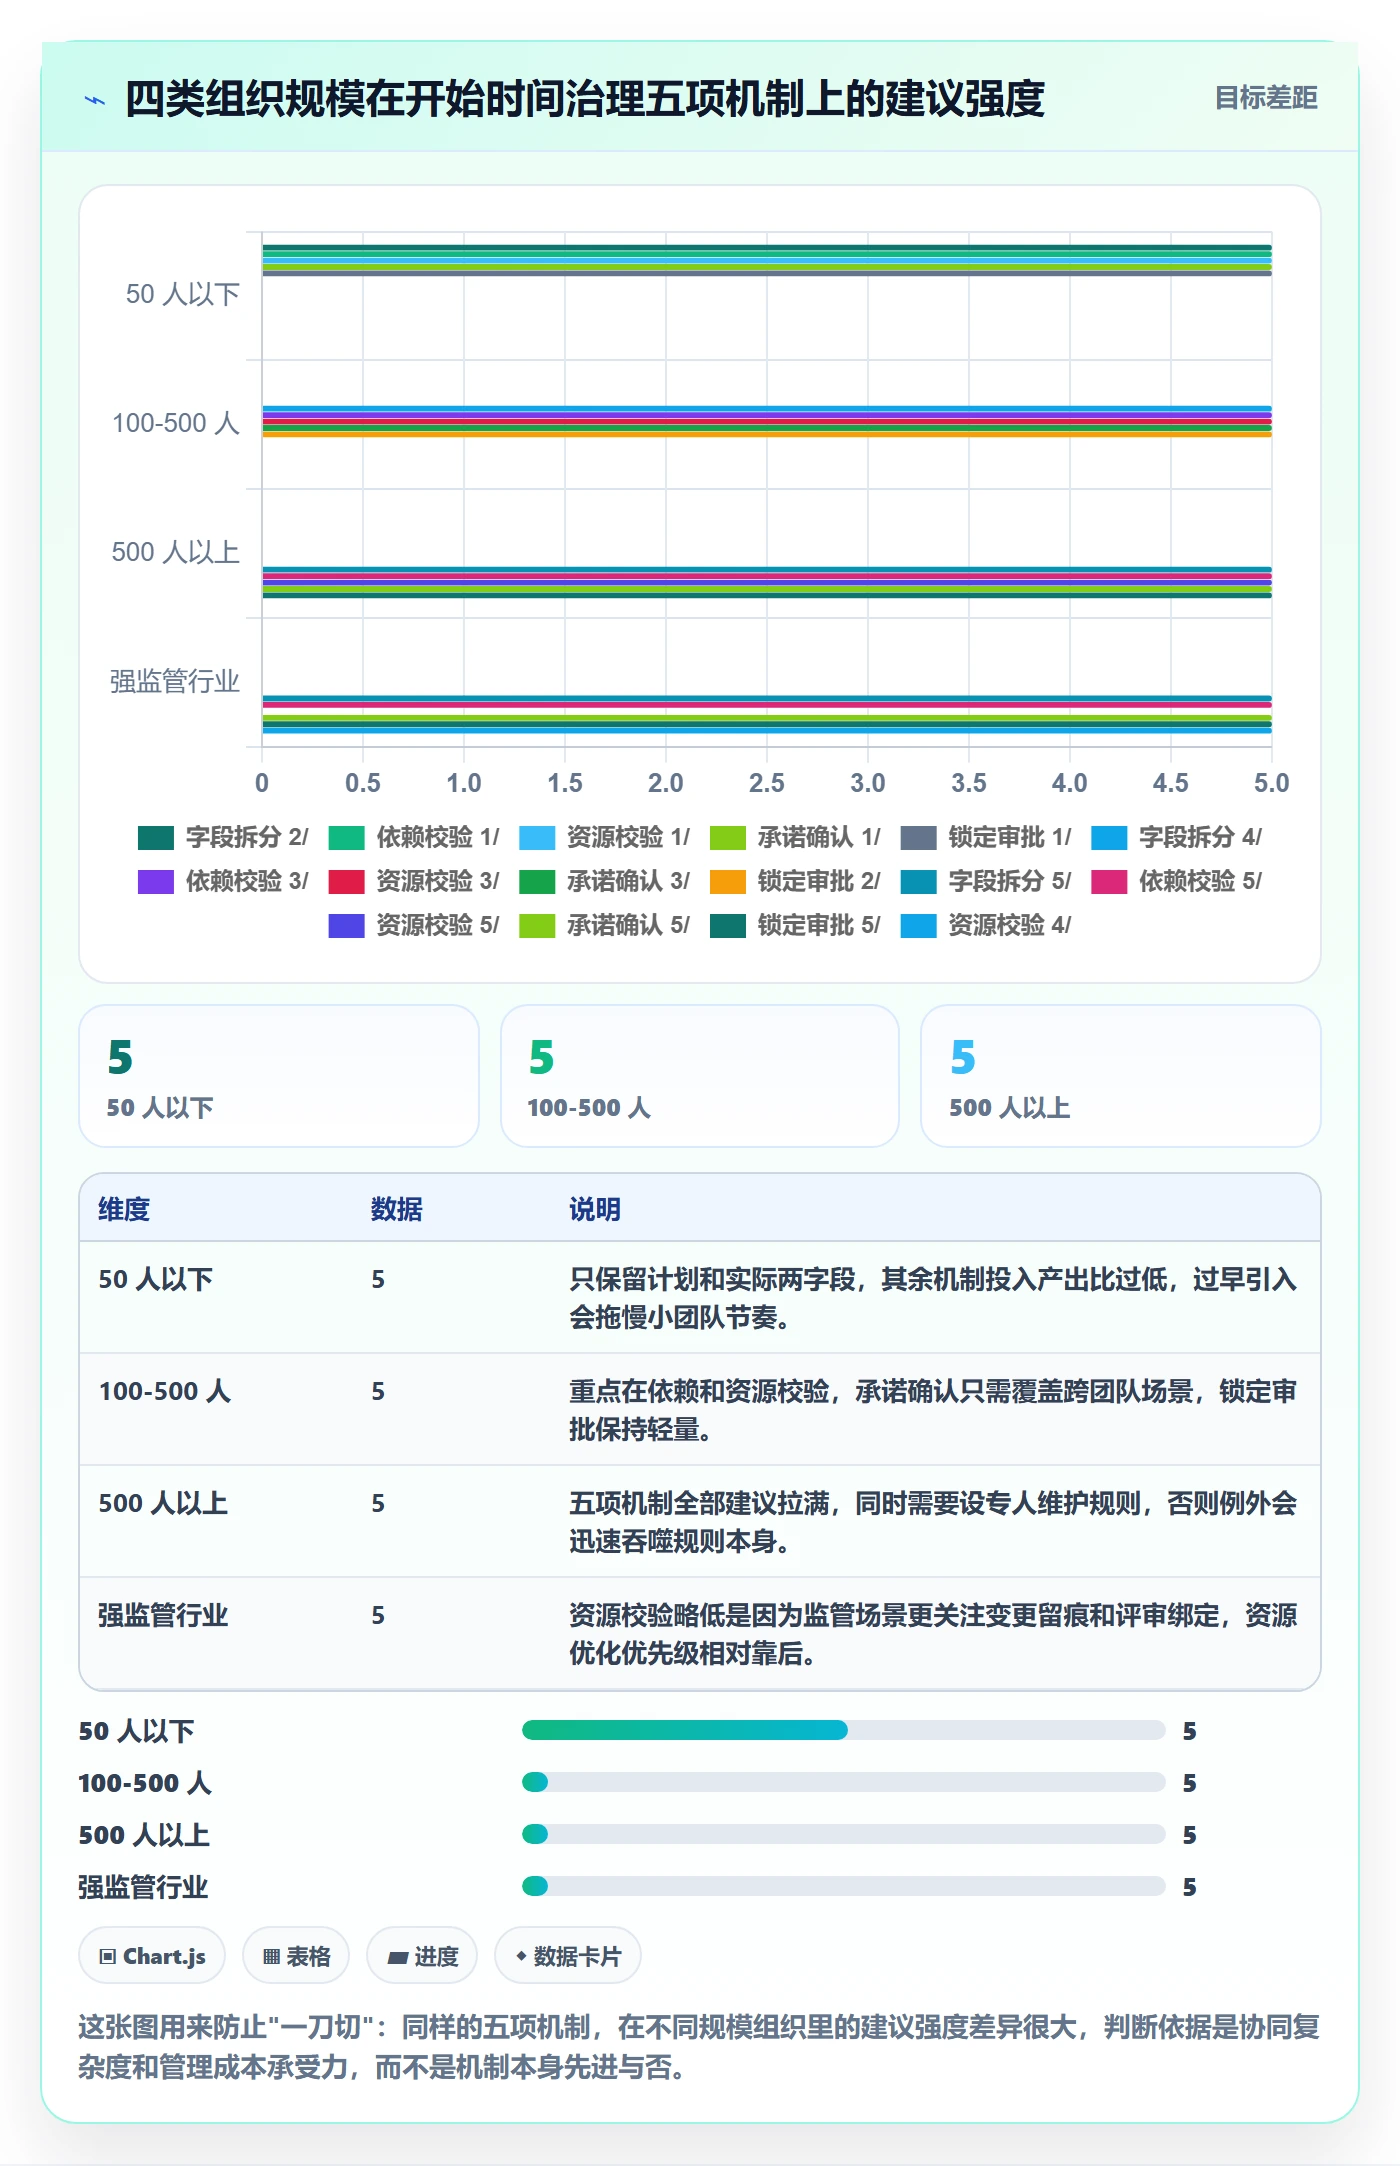The width and height of the screenshot is (1400, 2166).
Task: Click the 100-500 人 chart bar group
Action: pos(767,421)
